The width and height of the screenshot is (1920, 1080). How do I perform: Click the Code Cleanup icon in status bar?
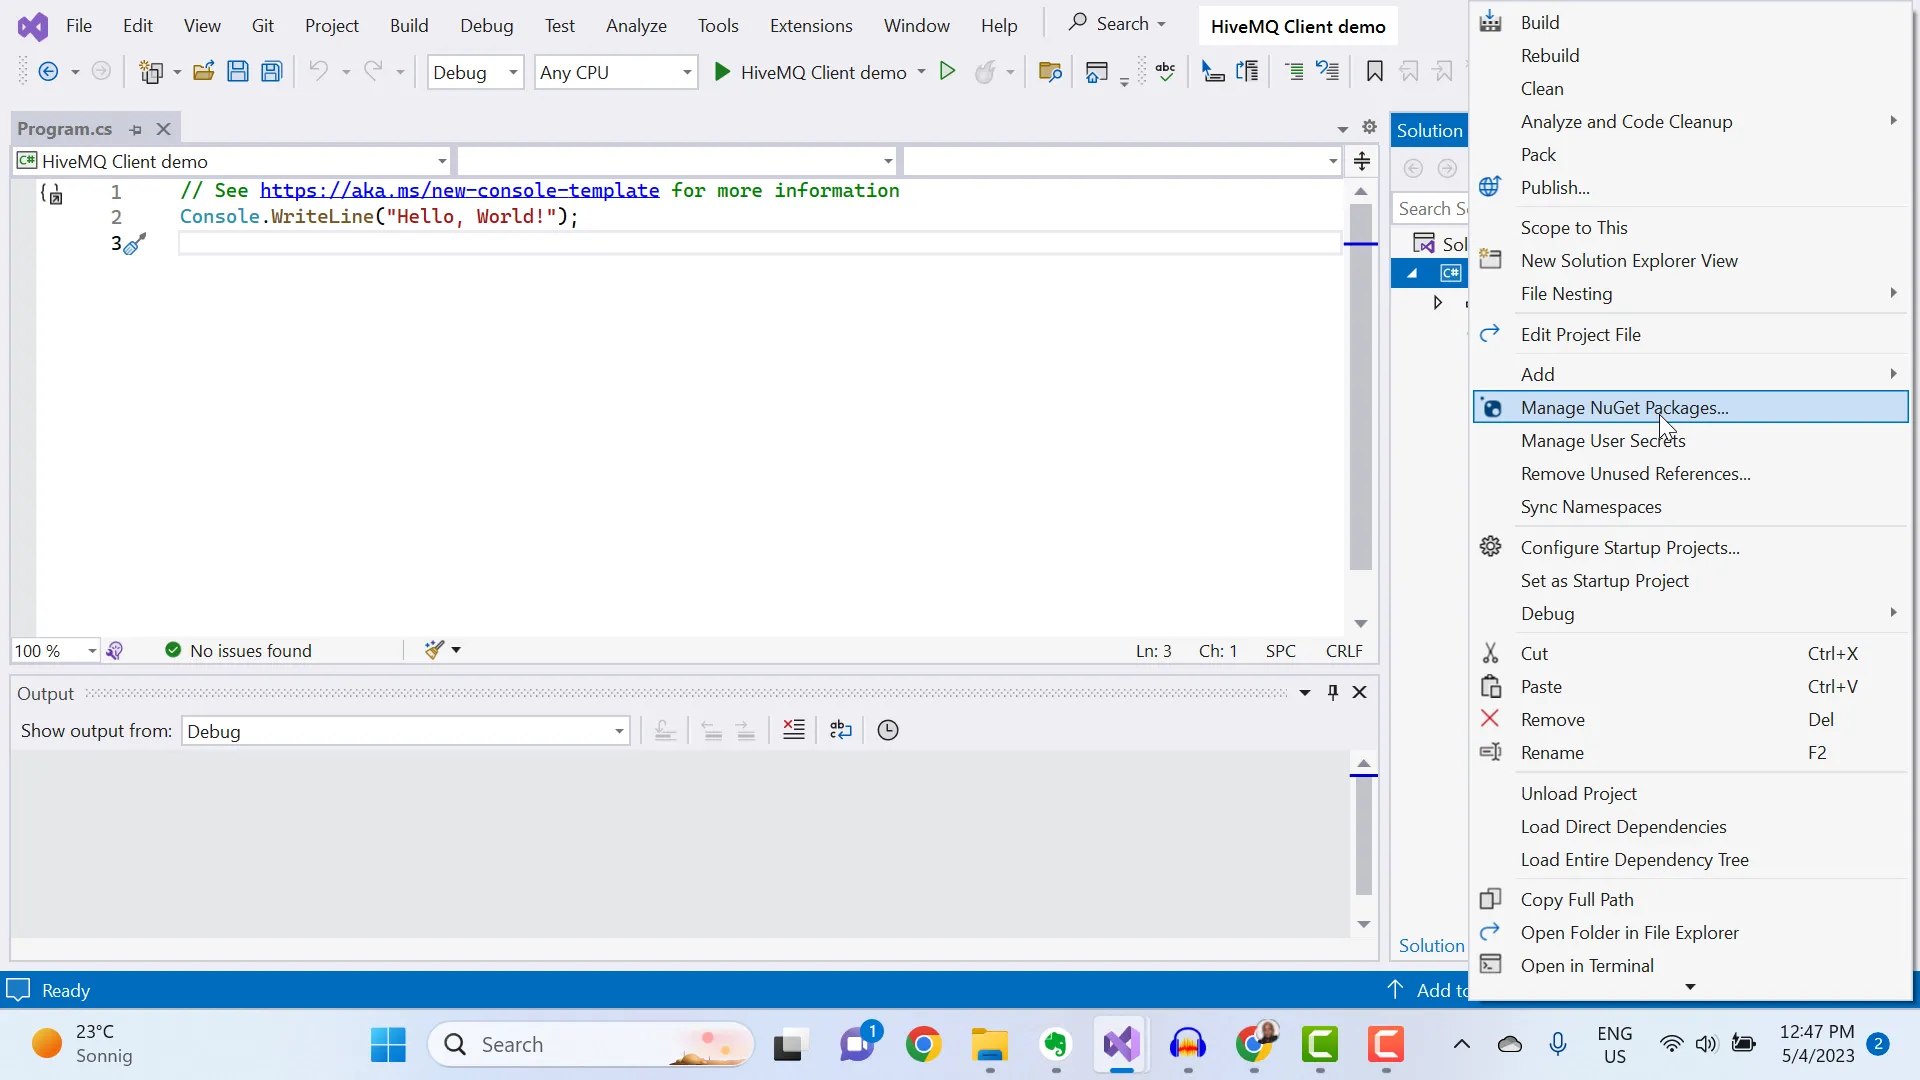(x=434, y=650)
